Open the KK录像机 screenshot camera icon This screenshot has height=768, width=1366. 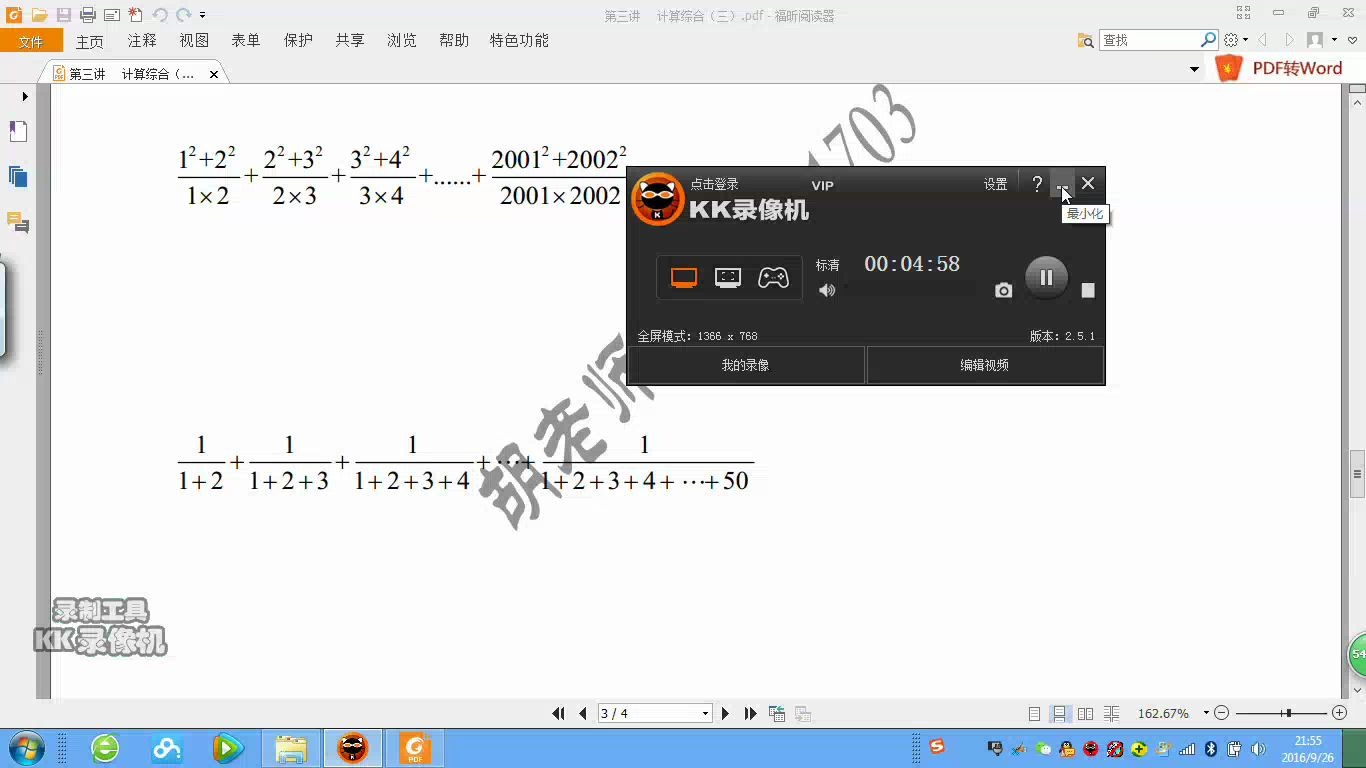pos(1003,290)
